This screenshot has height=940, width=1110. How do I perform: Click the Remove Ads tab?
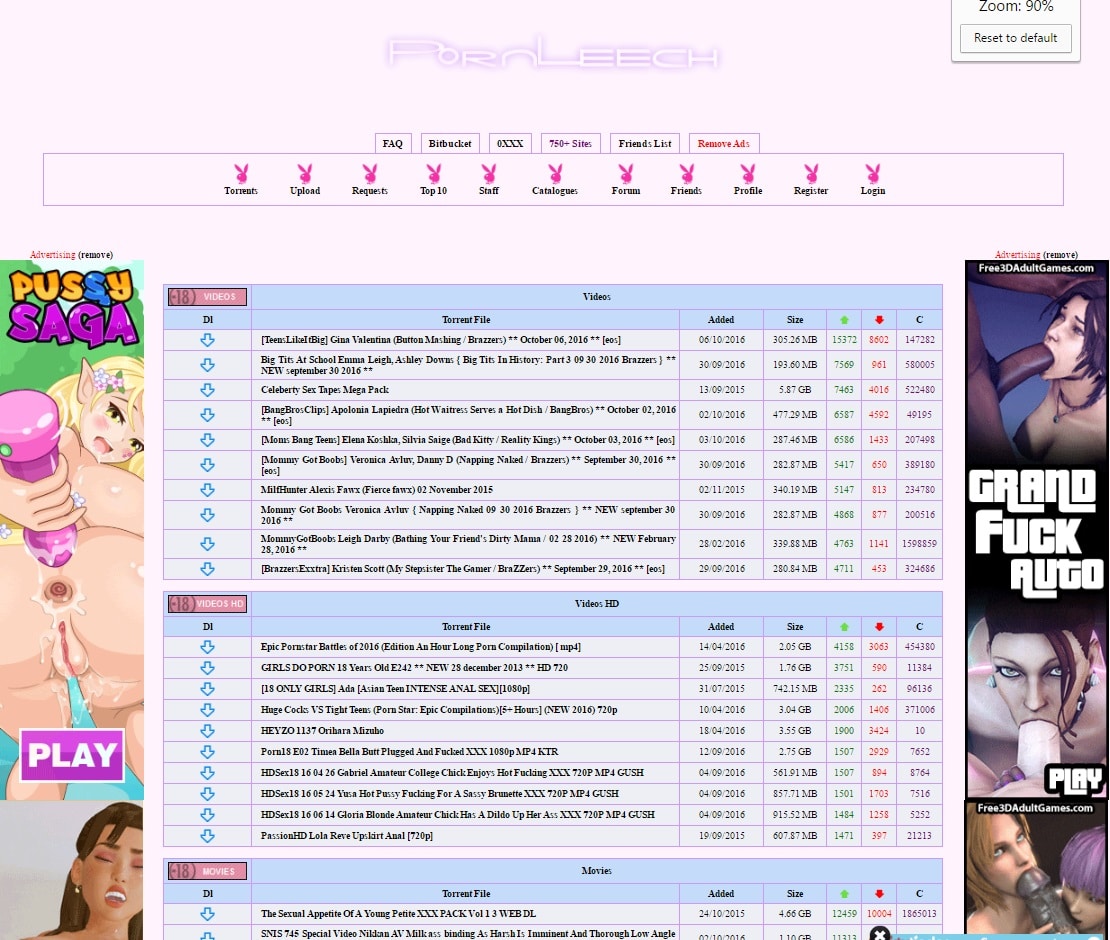coord(723,144)
